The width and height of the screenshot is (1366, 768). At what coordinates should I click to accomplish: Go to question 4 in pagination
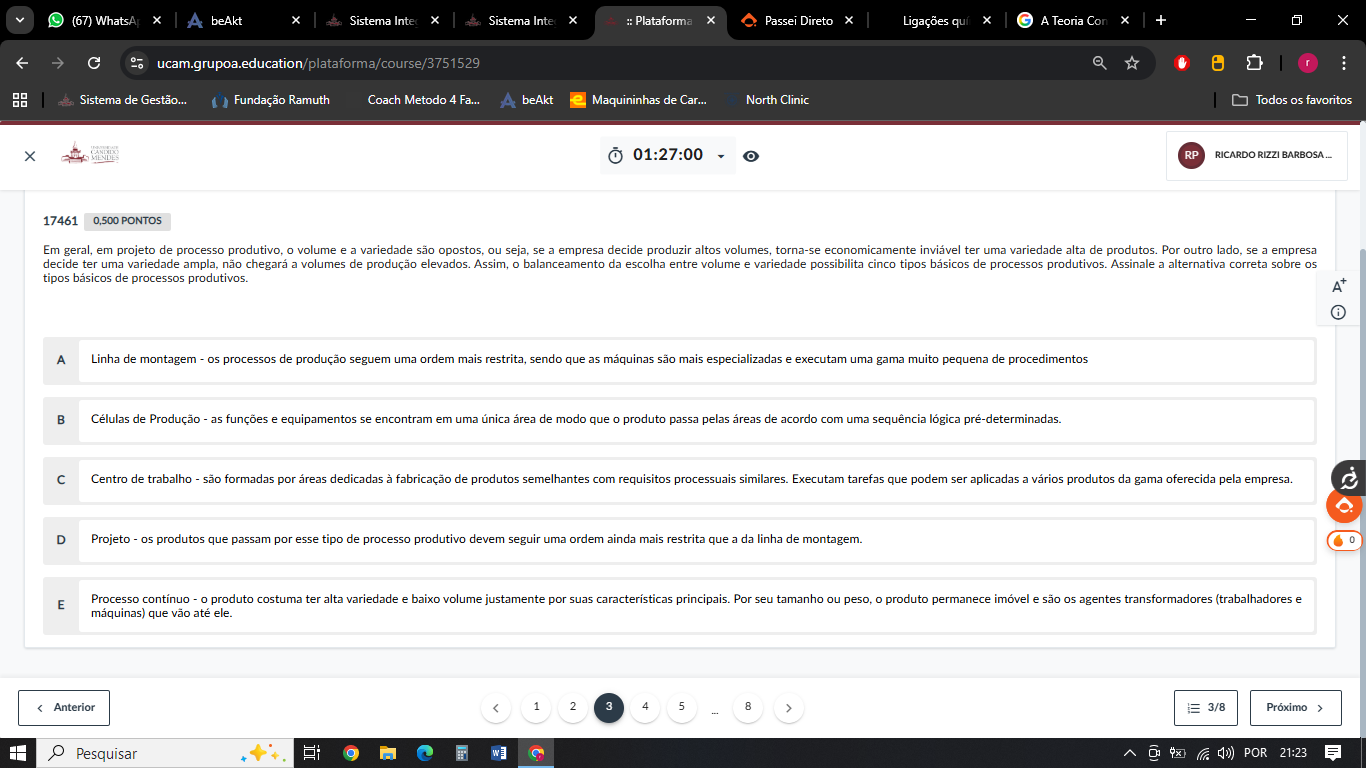click(x=645, y=707)
